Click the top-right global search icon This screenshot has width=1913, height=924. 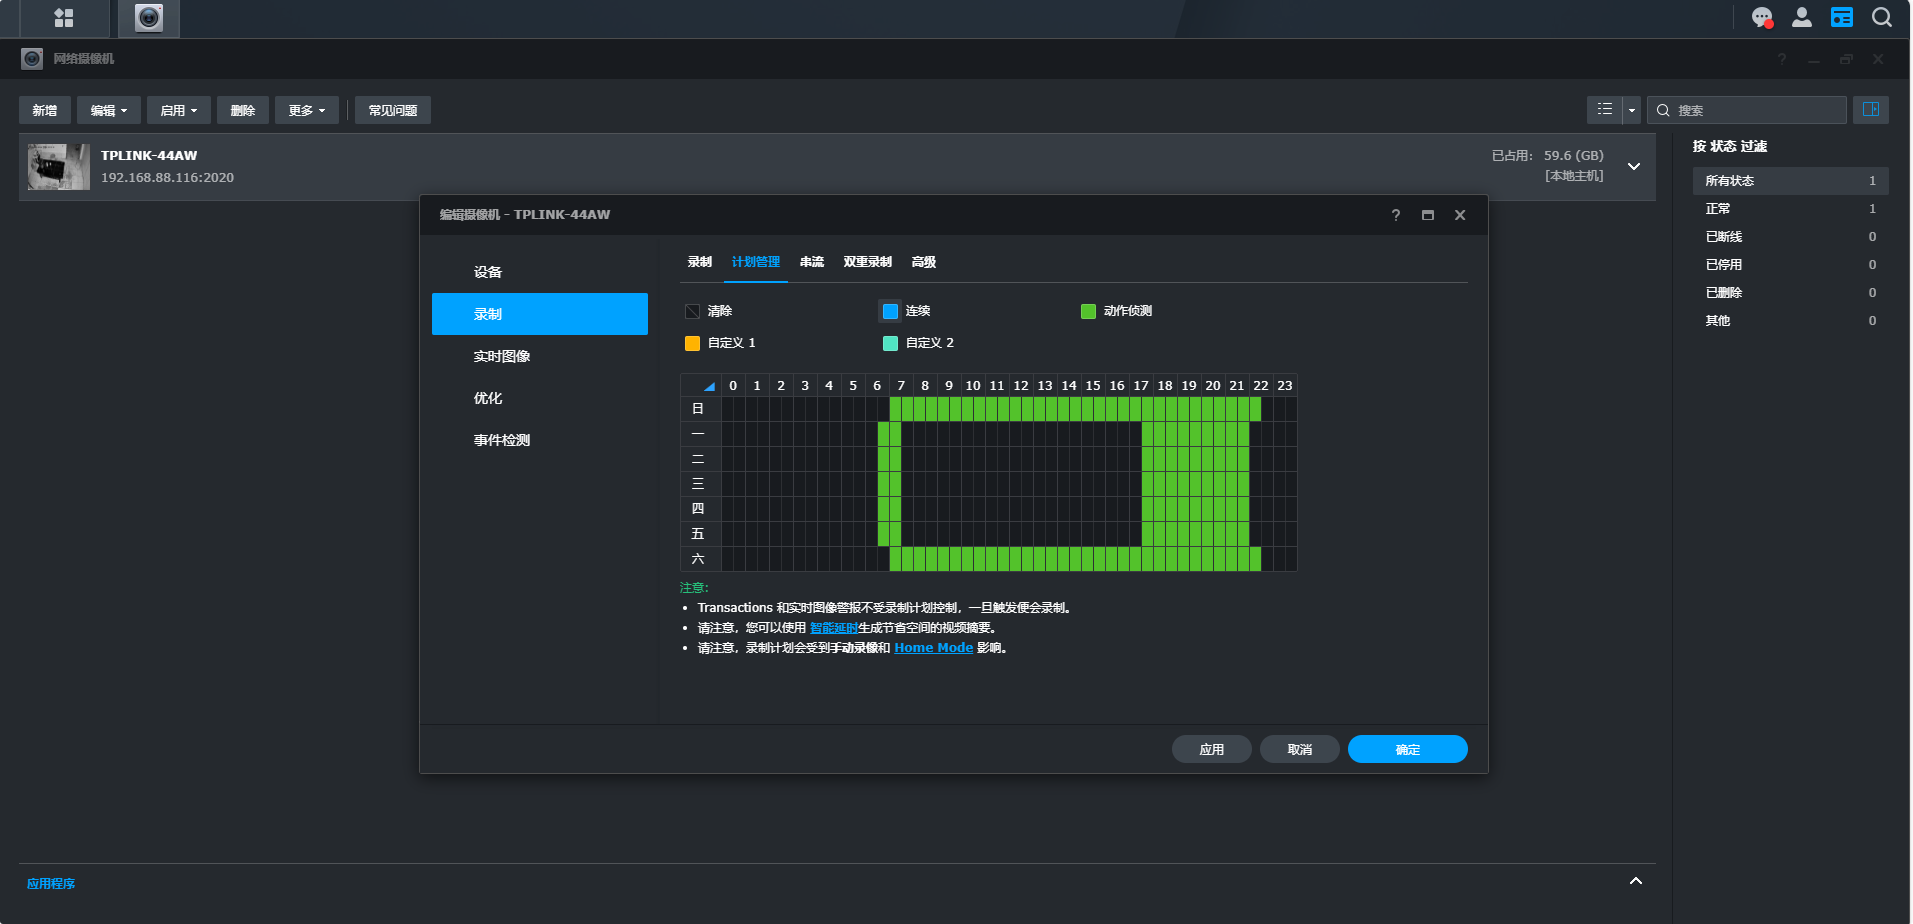click(1882, 18)
